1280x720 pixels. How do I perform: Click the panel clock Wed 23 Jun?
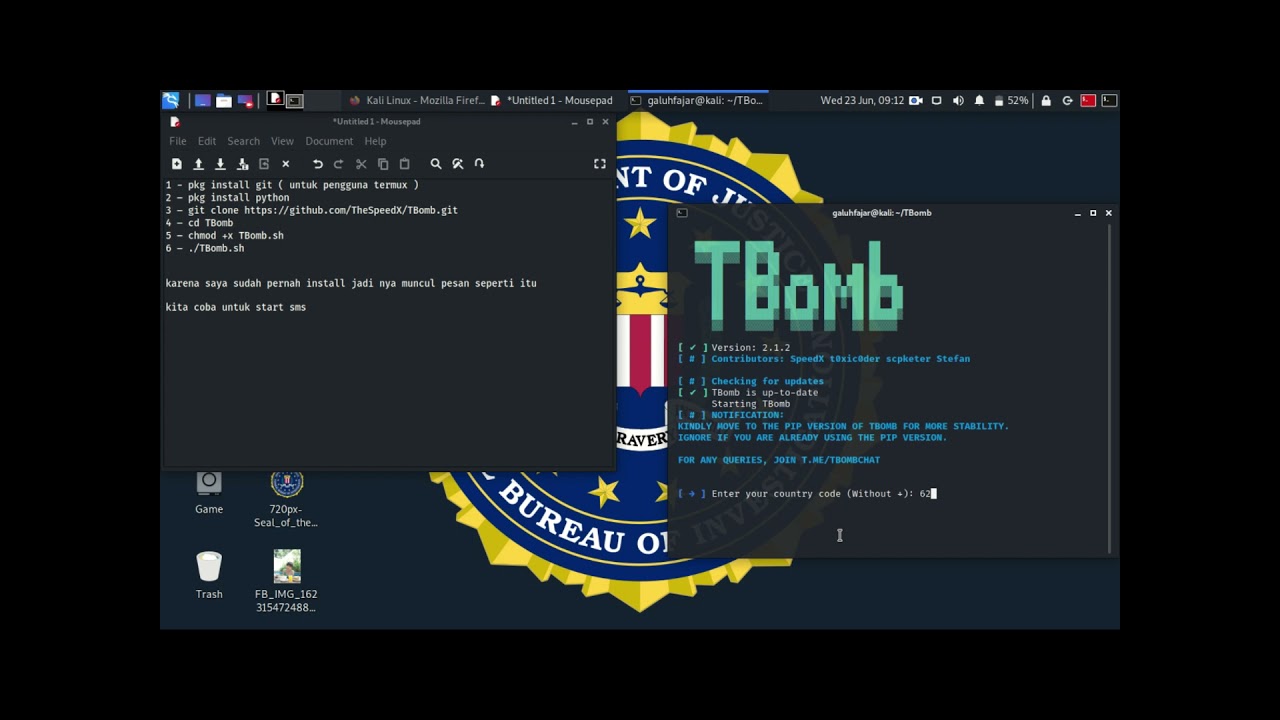click(x=862, y=100)
